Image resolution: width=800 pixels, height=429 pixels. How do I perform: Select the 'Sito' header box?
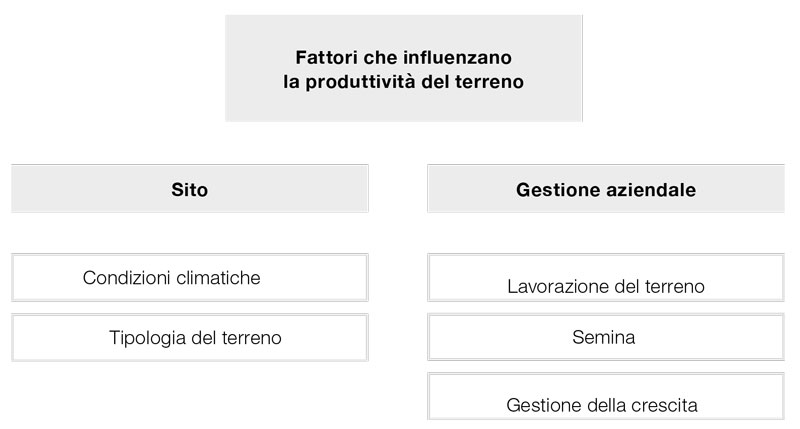(190, 188)
